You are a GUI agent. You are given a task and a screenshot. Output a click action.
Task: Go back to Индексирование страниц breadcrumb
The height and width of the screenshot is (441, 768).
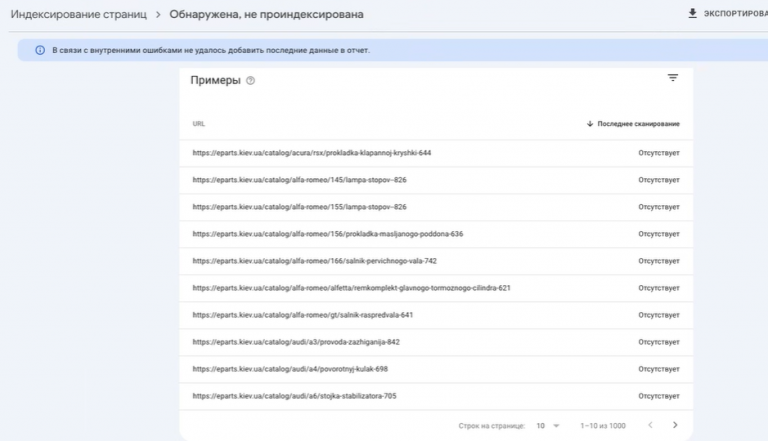click(78, 14)
